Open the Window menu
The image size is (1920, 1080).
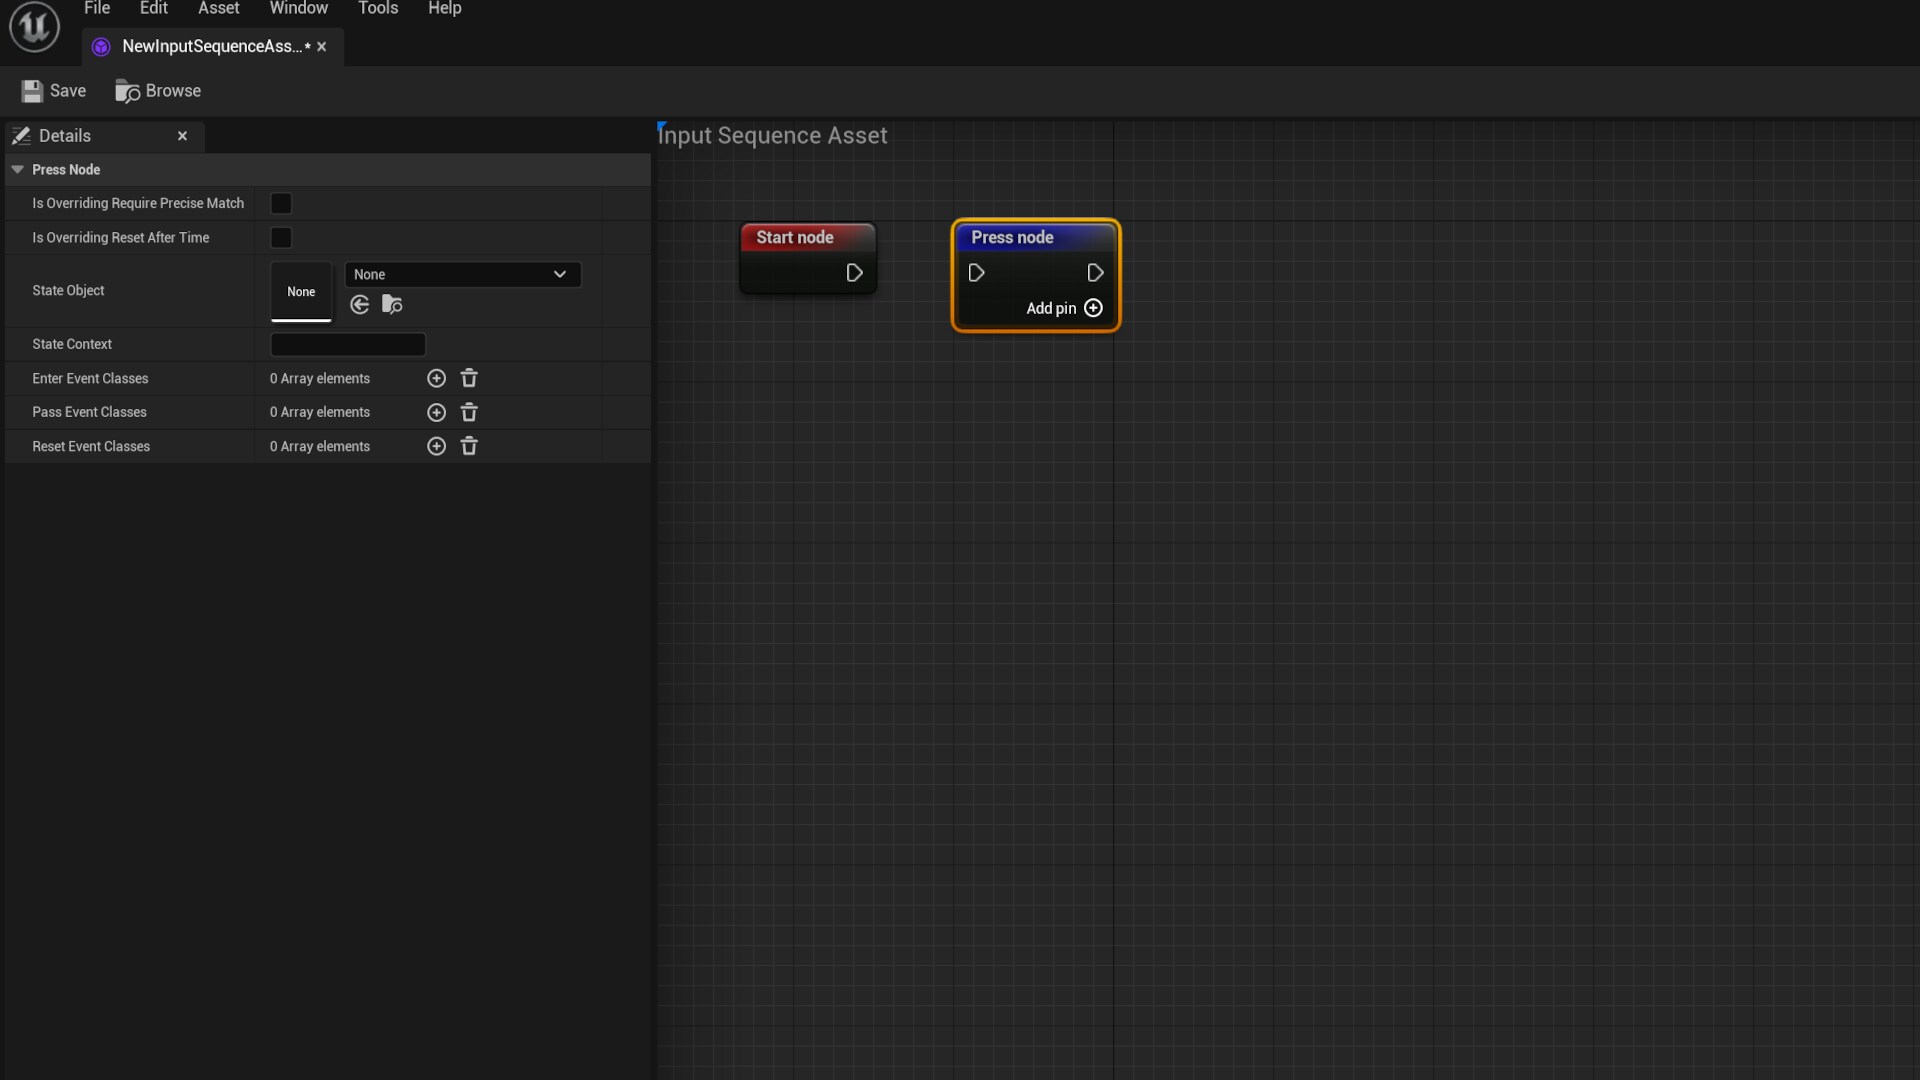click(298, 8)
